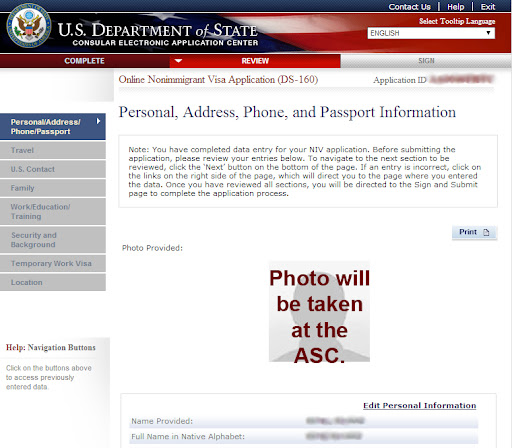Select Security and Background section
The width and height of the screenshot is (512, 448).
(53, 240)
